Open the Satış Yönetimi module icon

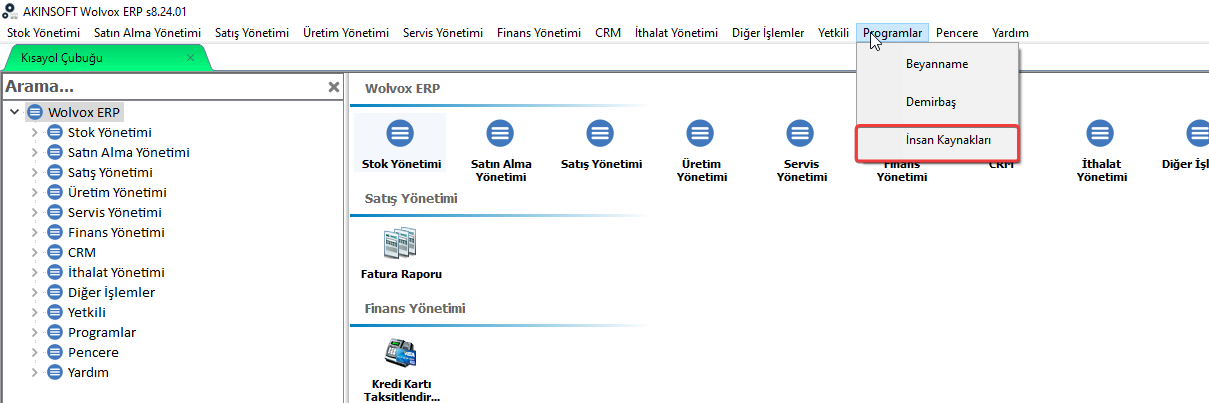point(600,132)
